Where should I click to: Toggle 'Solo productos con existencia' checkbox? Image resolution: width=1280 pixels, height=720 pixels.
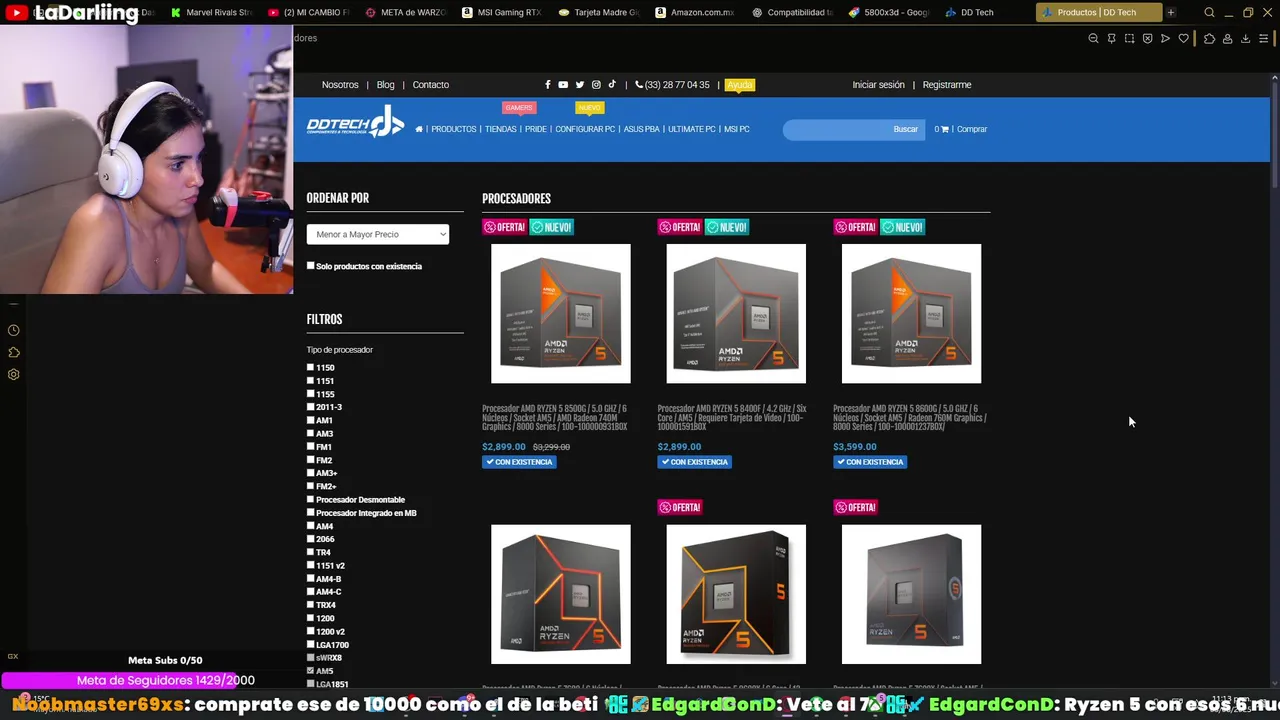point(310,266)
